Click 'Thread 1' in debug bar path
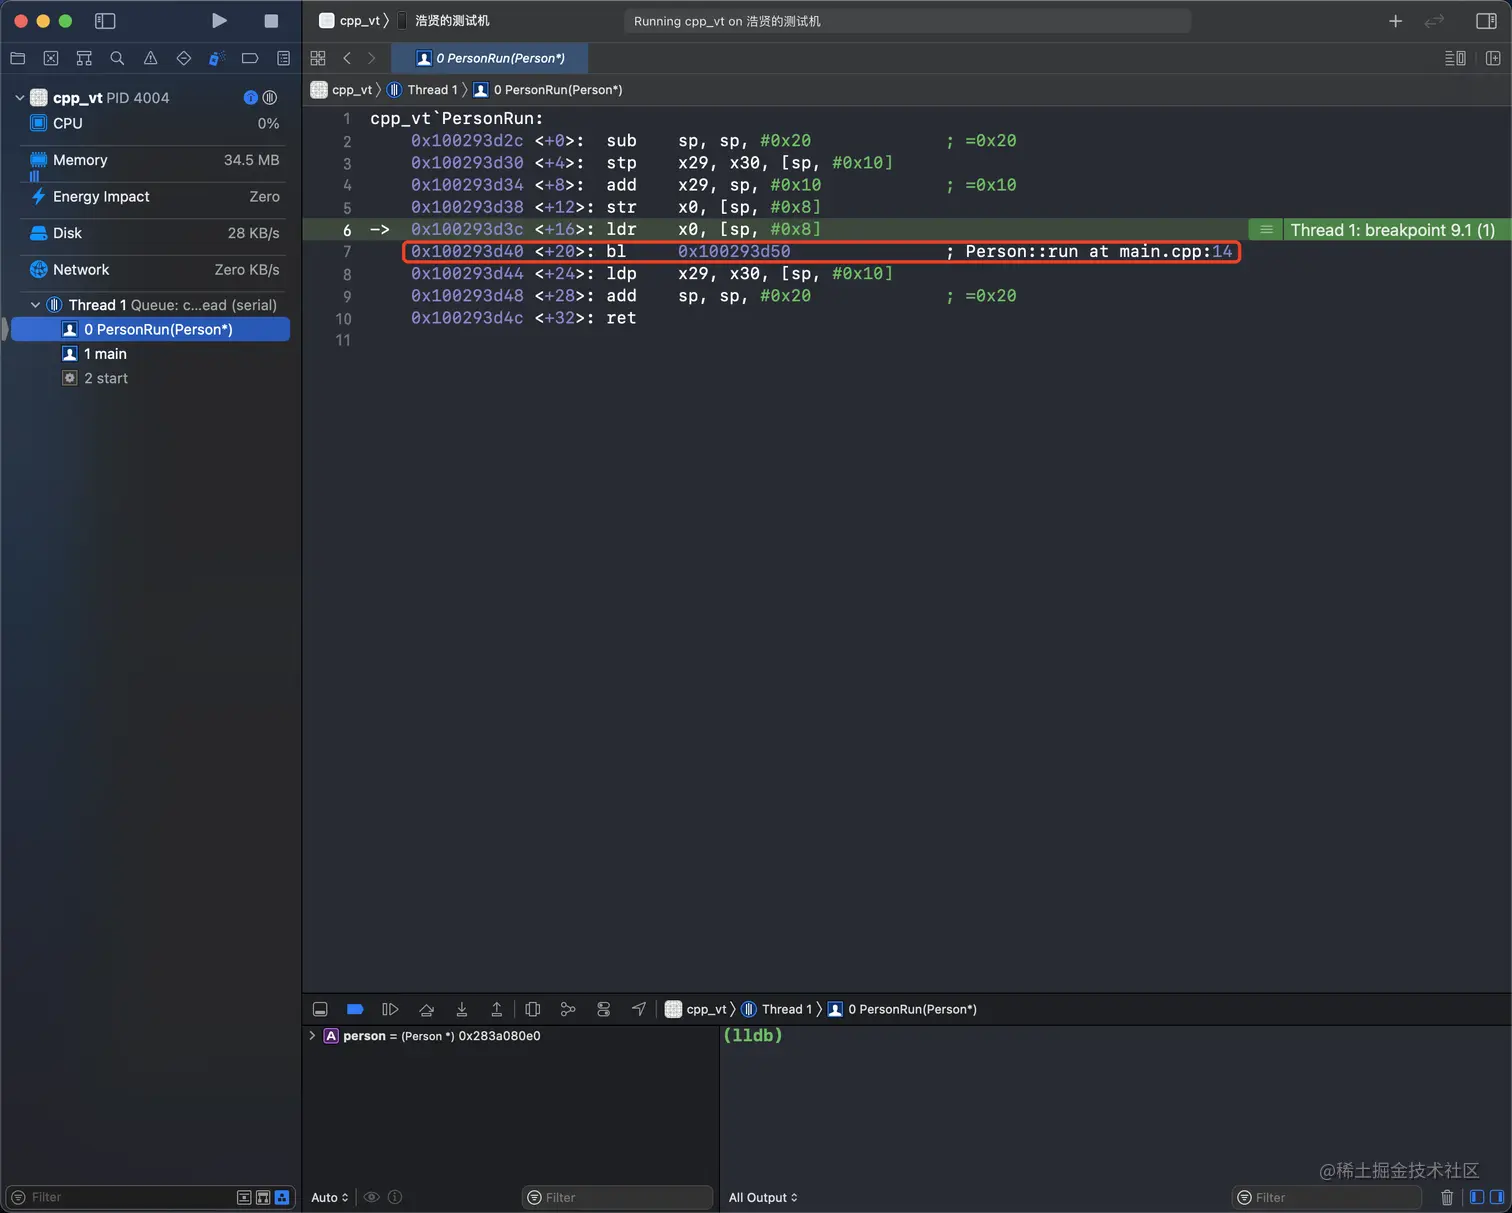The height and width of the screenshot is (1213, 1512). [x=777, y=1009]
